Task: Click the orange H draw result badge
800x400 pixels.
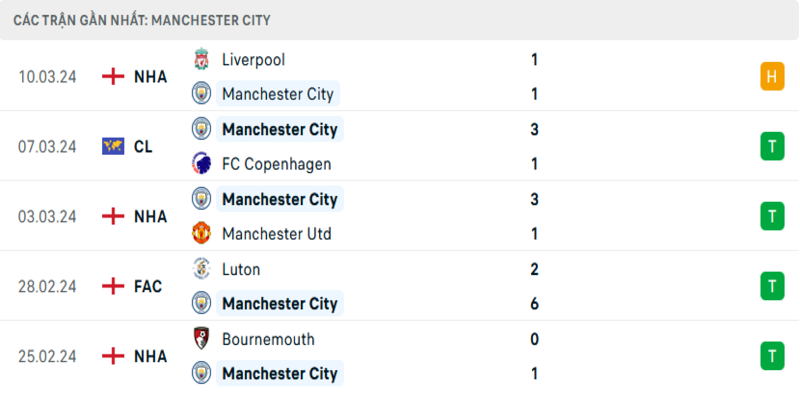Action: click(771, 76)
